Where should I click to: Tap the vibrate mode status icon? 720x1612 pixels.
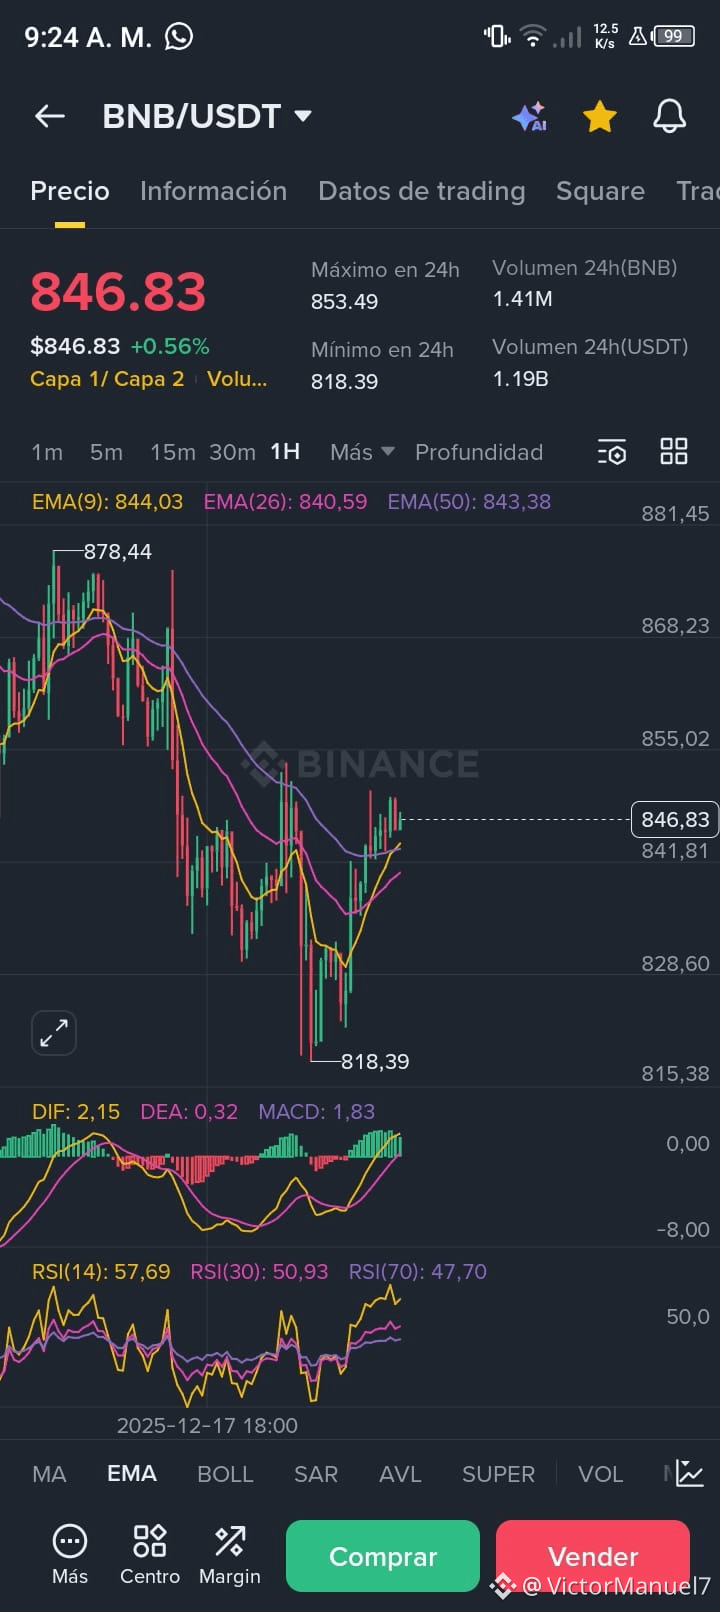[497, 37]
